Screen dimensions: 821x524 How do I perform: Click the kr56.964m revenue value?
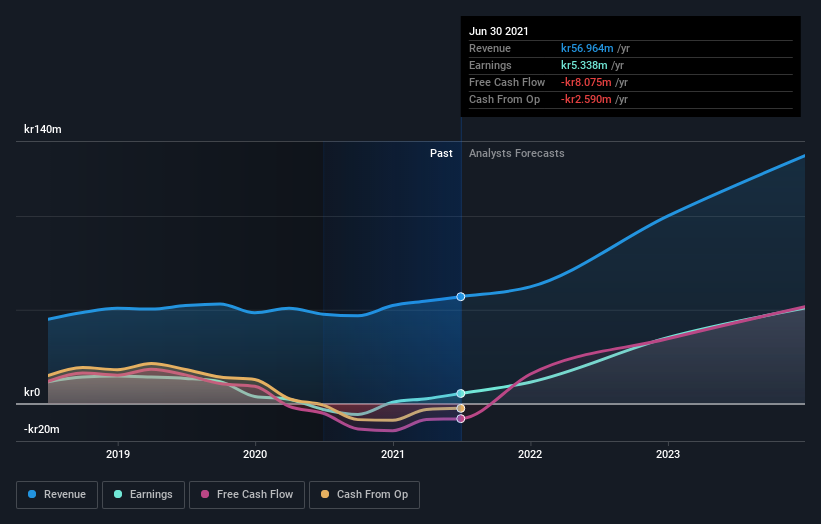pyautogui.click(x=587, y=48)
